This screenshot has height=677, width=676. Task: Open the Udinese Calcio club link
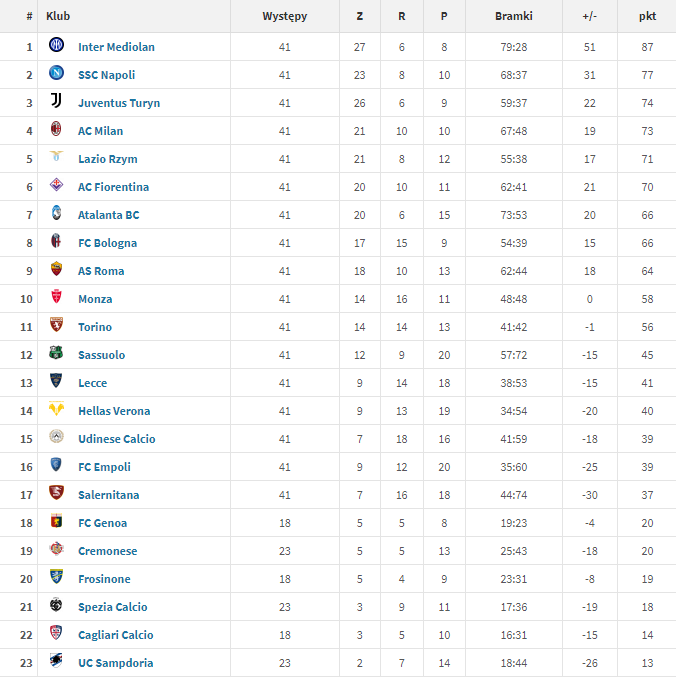pos(117,439)
